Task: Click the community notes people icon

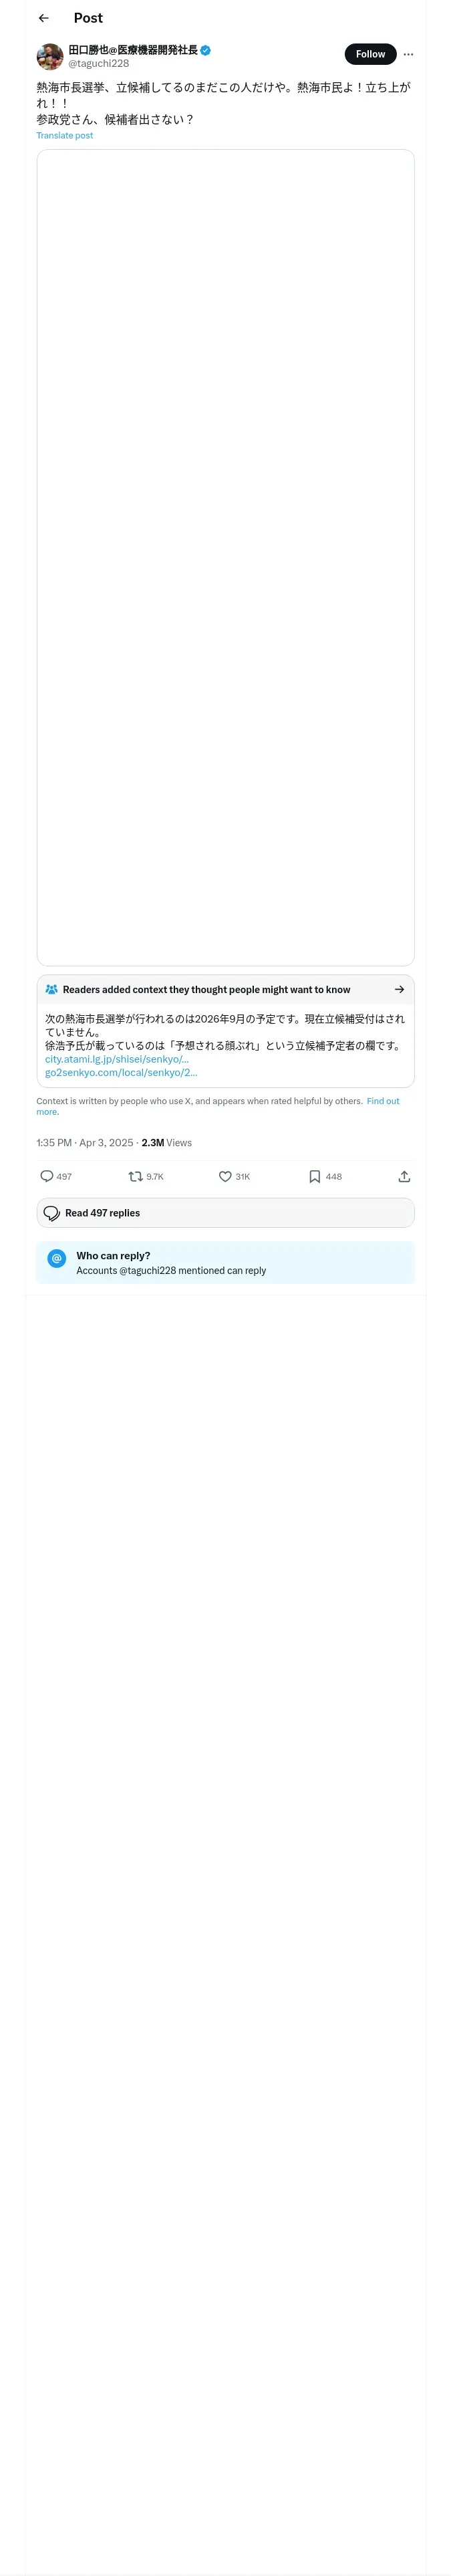Action: coord(52,989)
